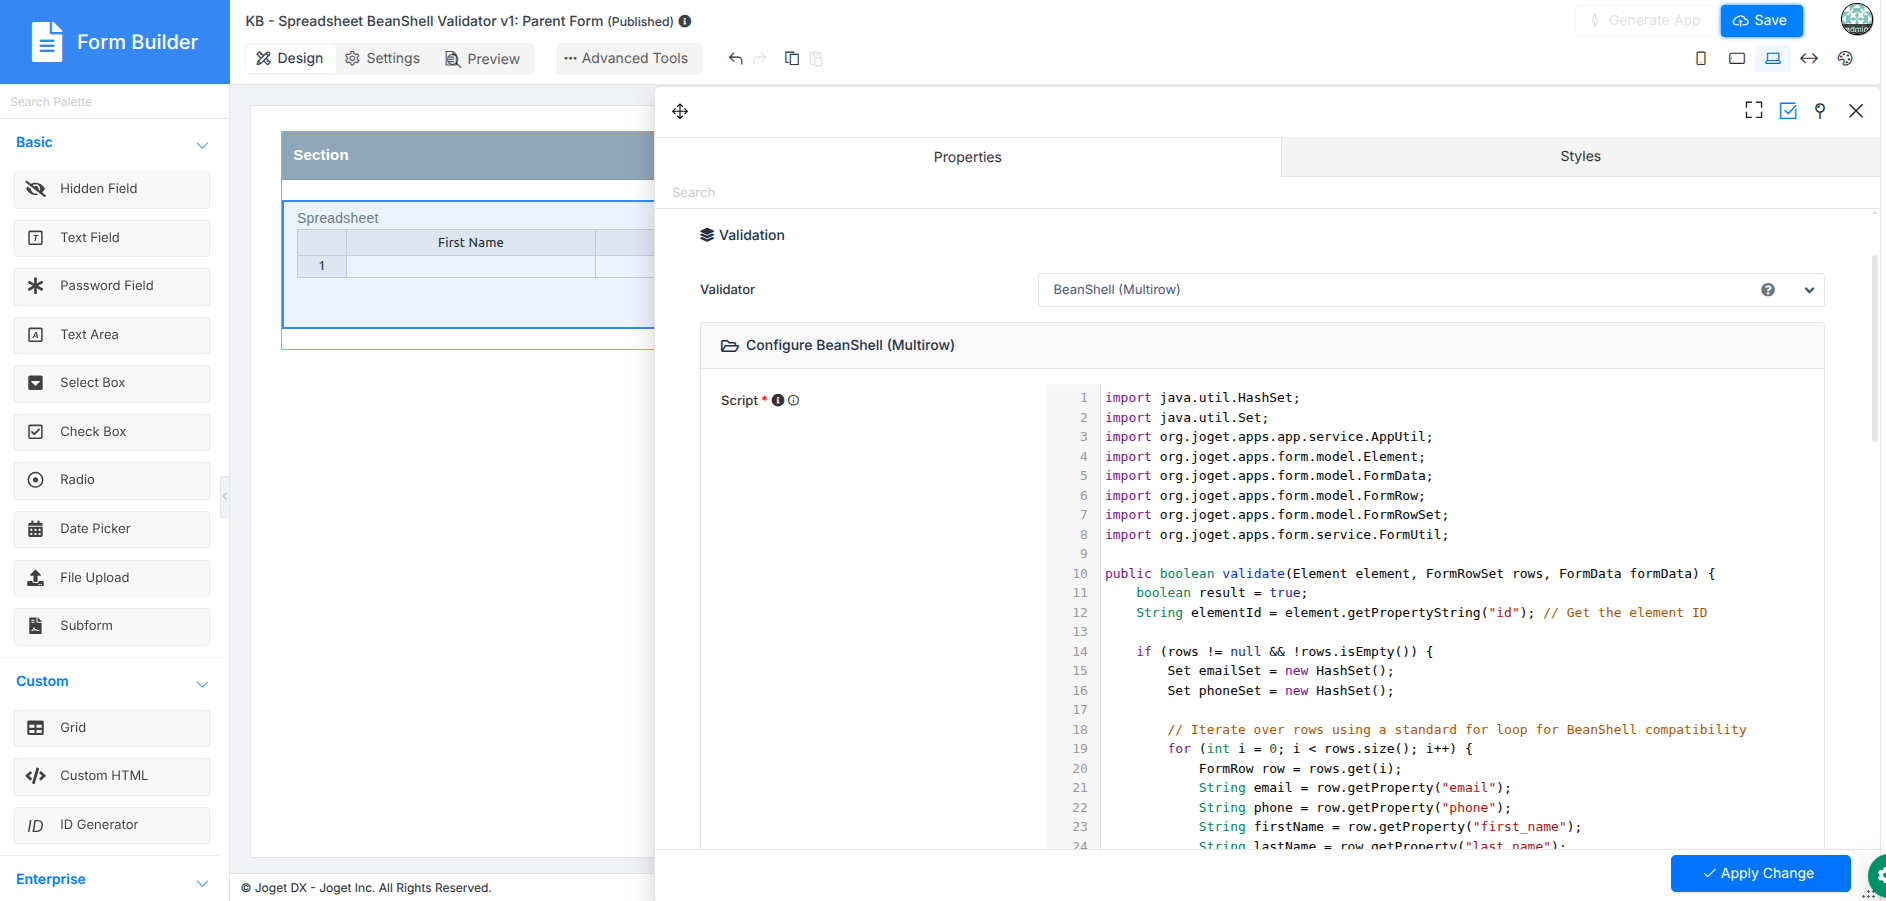Paste the copied element

[816, 58]
